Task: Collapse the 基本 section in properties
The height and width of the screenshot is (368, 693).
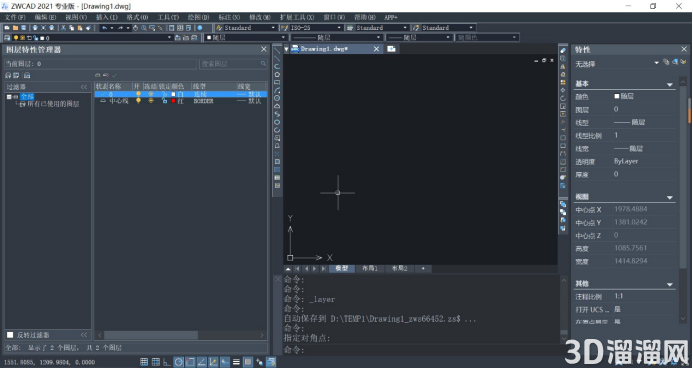Action: click(x=670, y=84)
